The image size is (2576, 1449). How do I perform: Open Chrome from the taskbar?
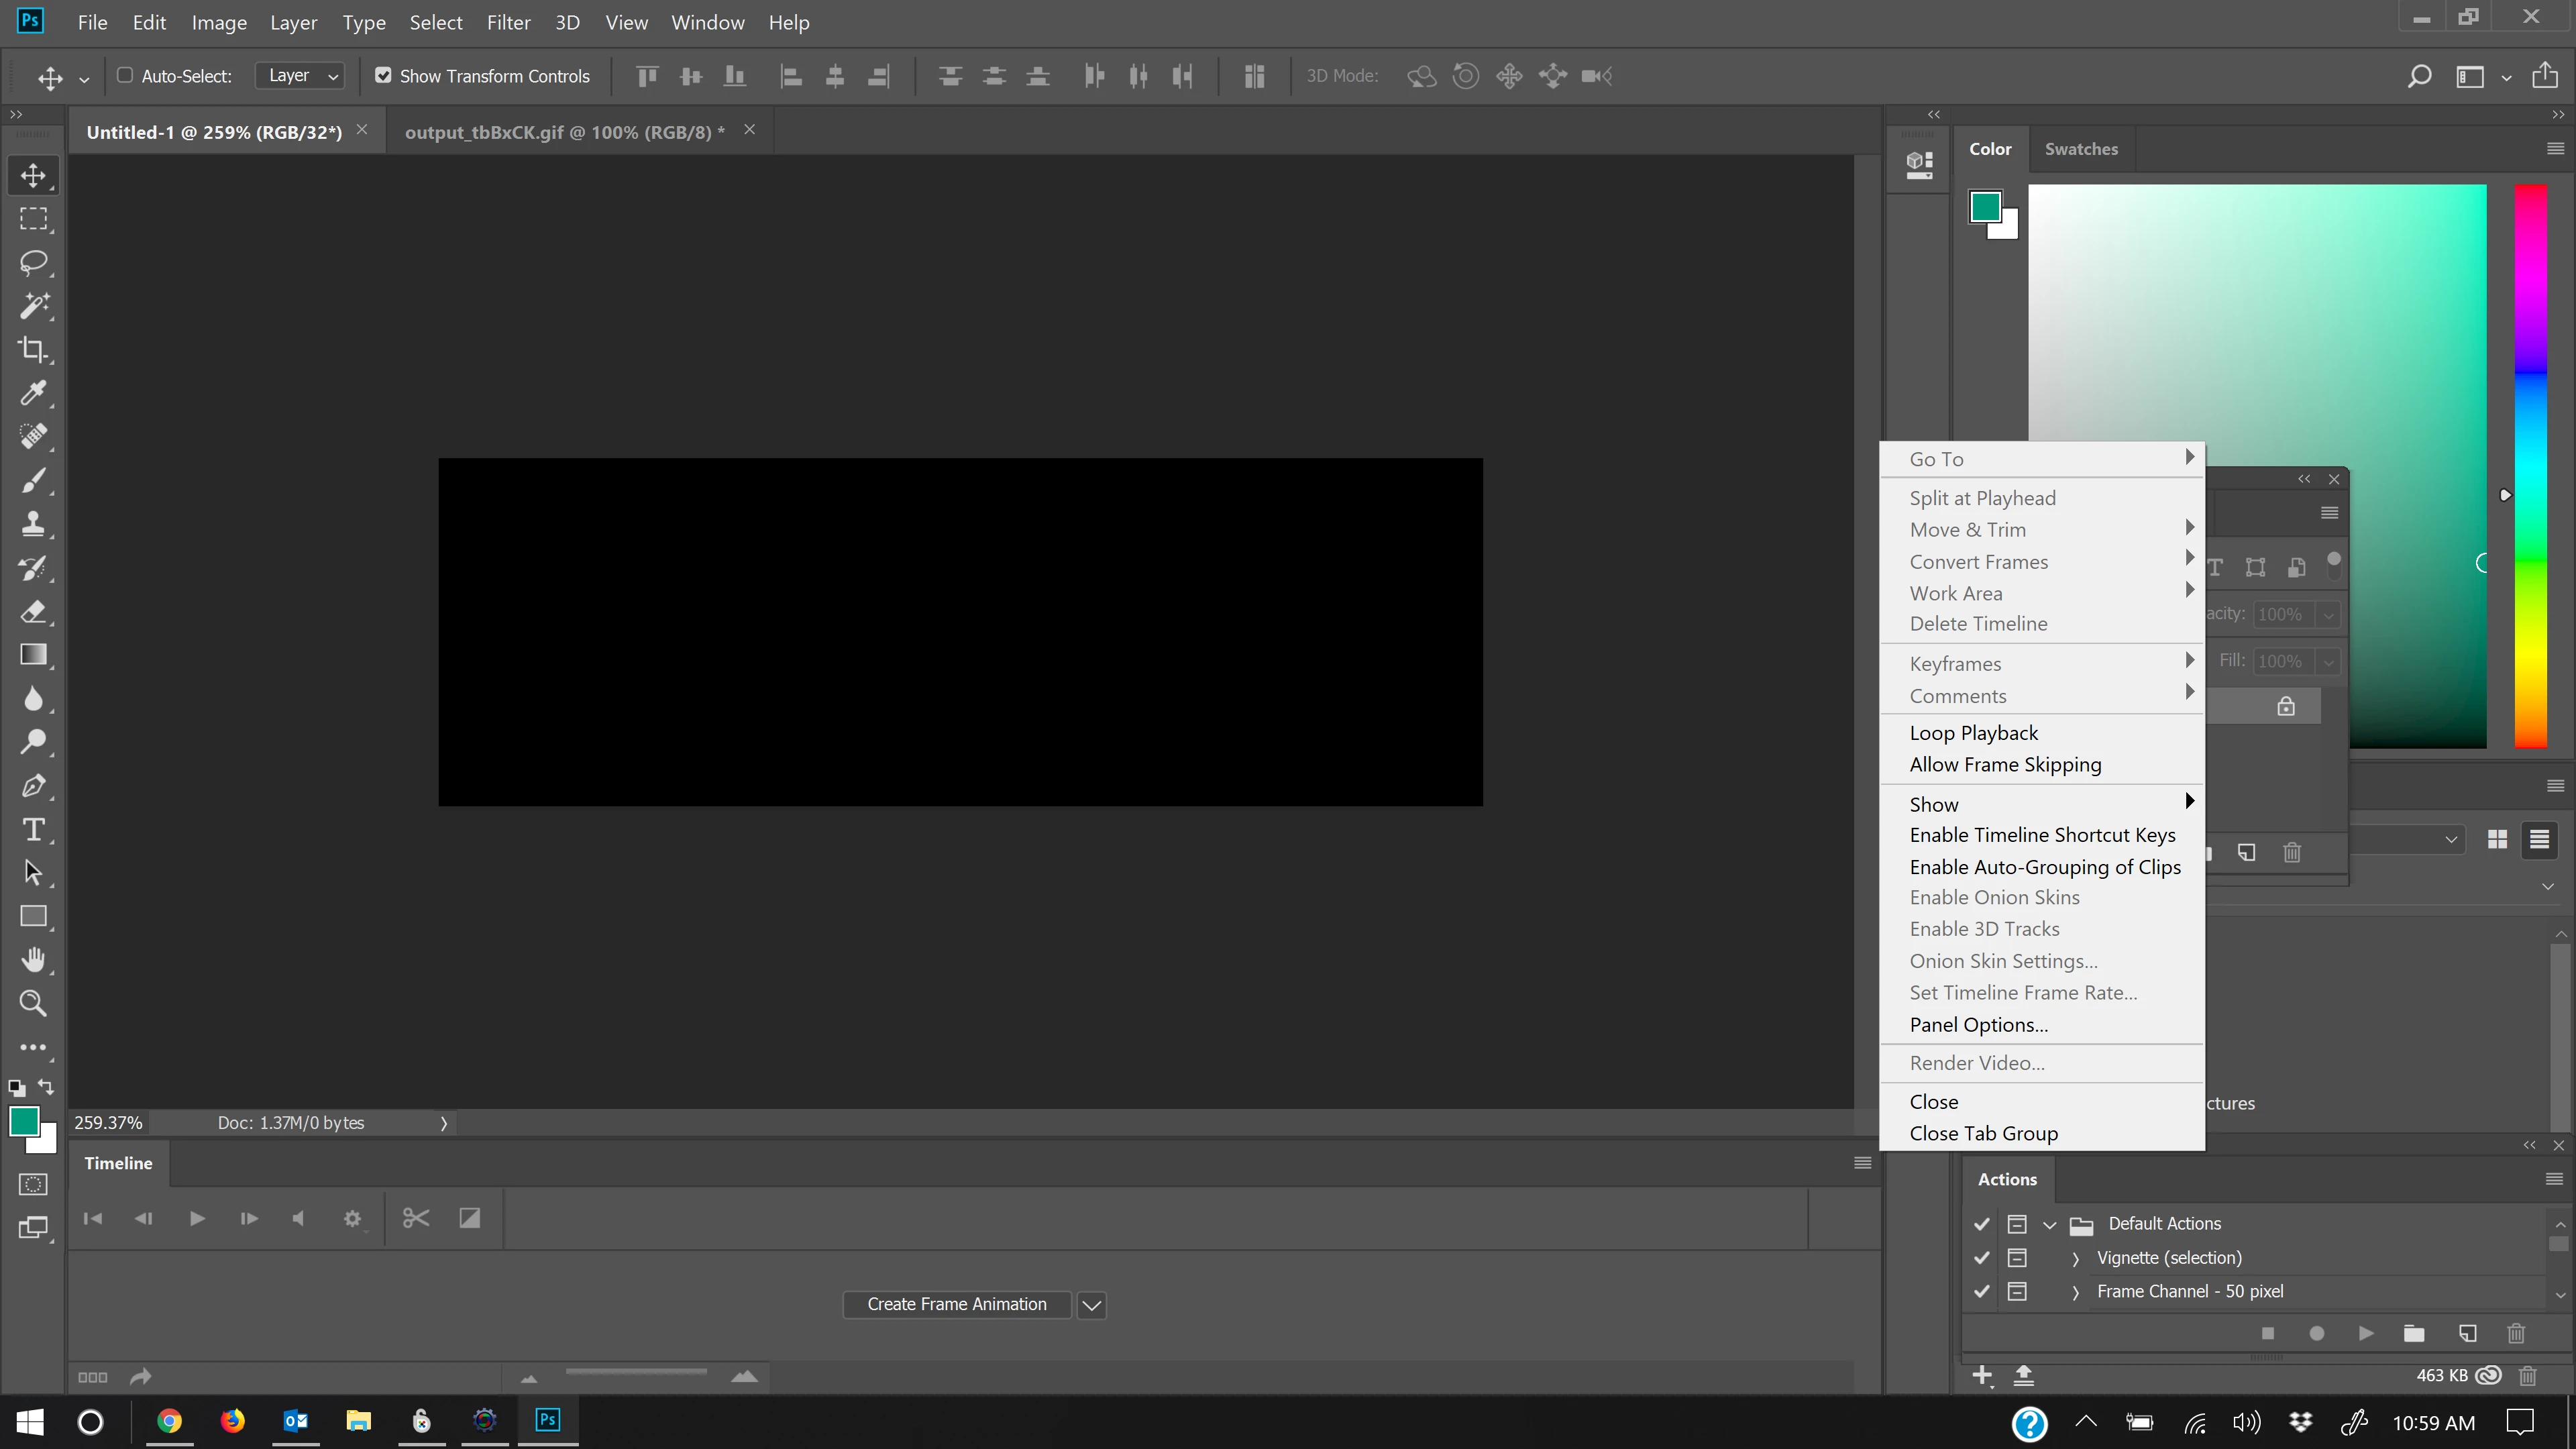coord(169,1421)
